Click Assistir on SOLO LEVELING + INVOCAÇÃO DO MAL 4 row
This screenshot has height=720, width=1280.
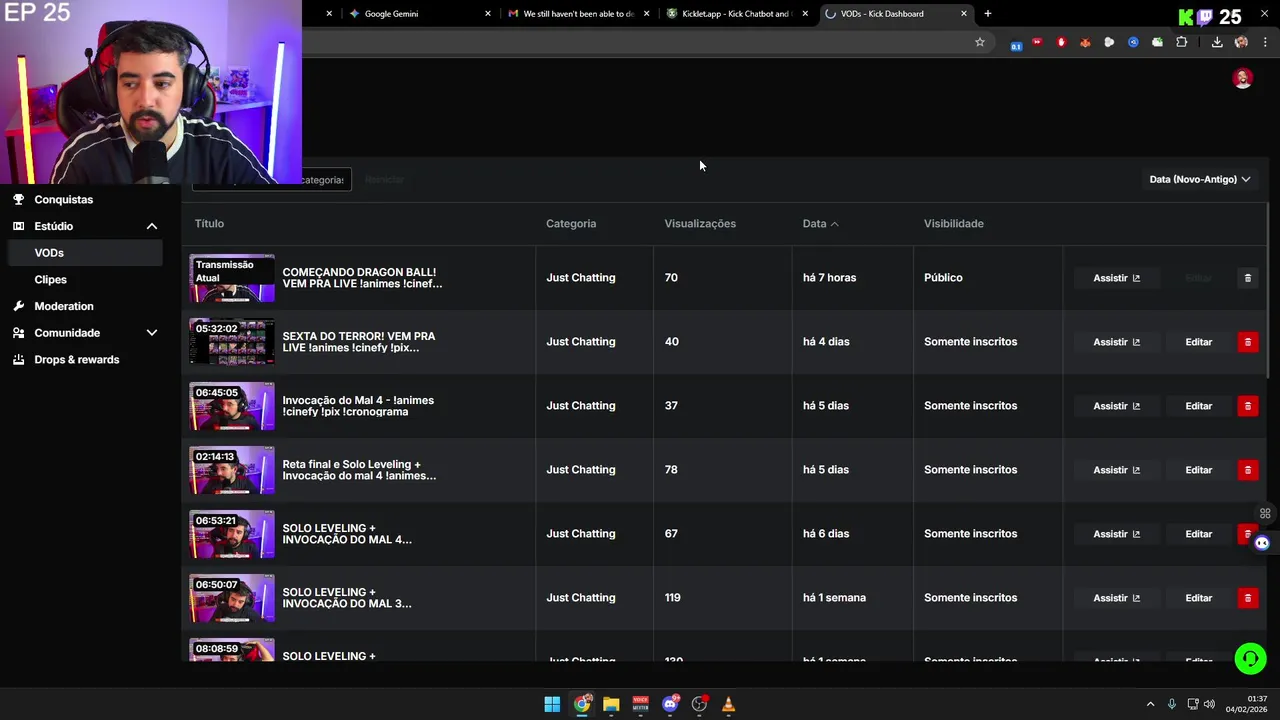1116,534
